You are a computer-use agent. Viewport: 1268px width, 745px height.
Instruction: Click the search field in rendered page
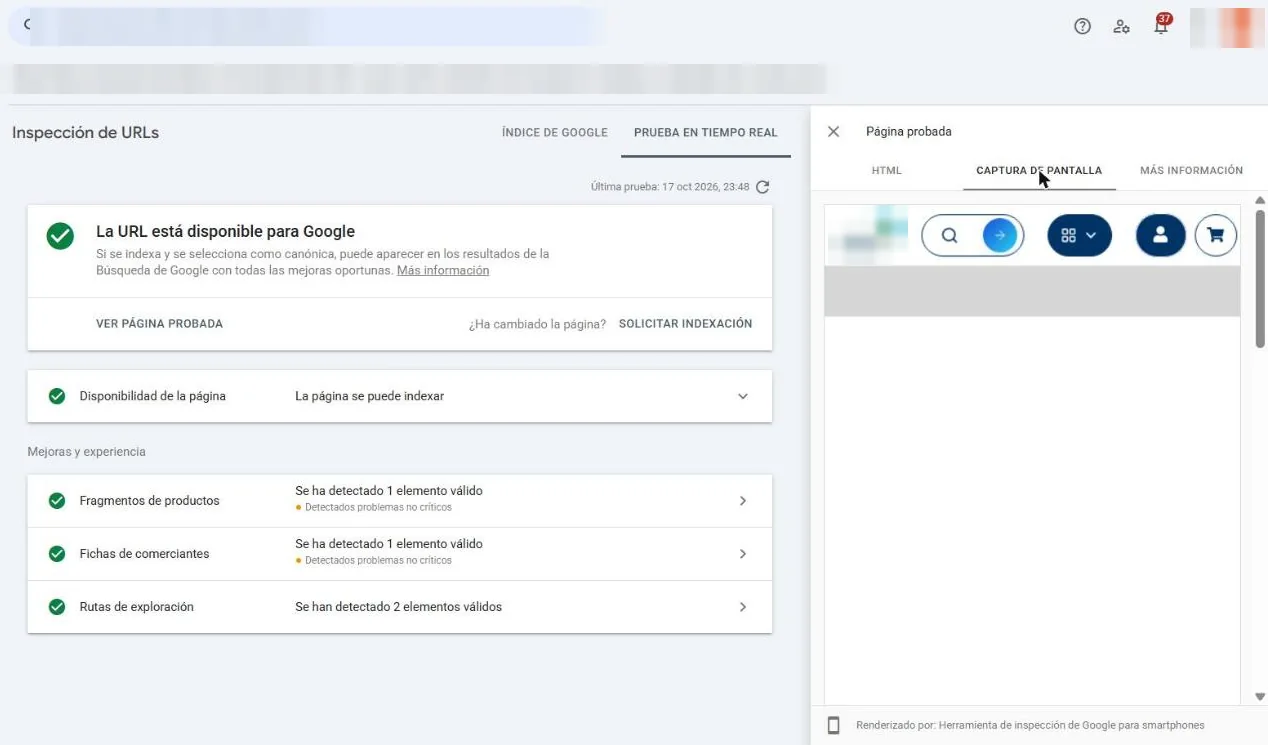click(972, 236)
